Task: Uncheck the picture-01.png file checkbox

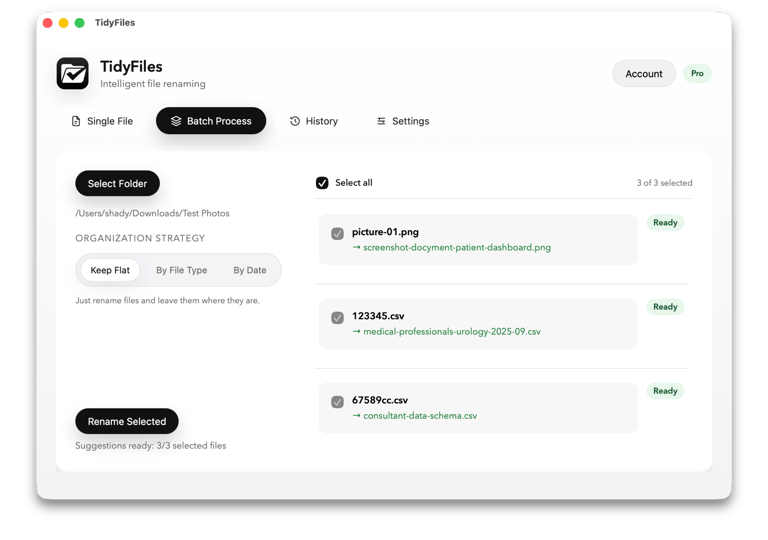Action: (337, 234)
